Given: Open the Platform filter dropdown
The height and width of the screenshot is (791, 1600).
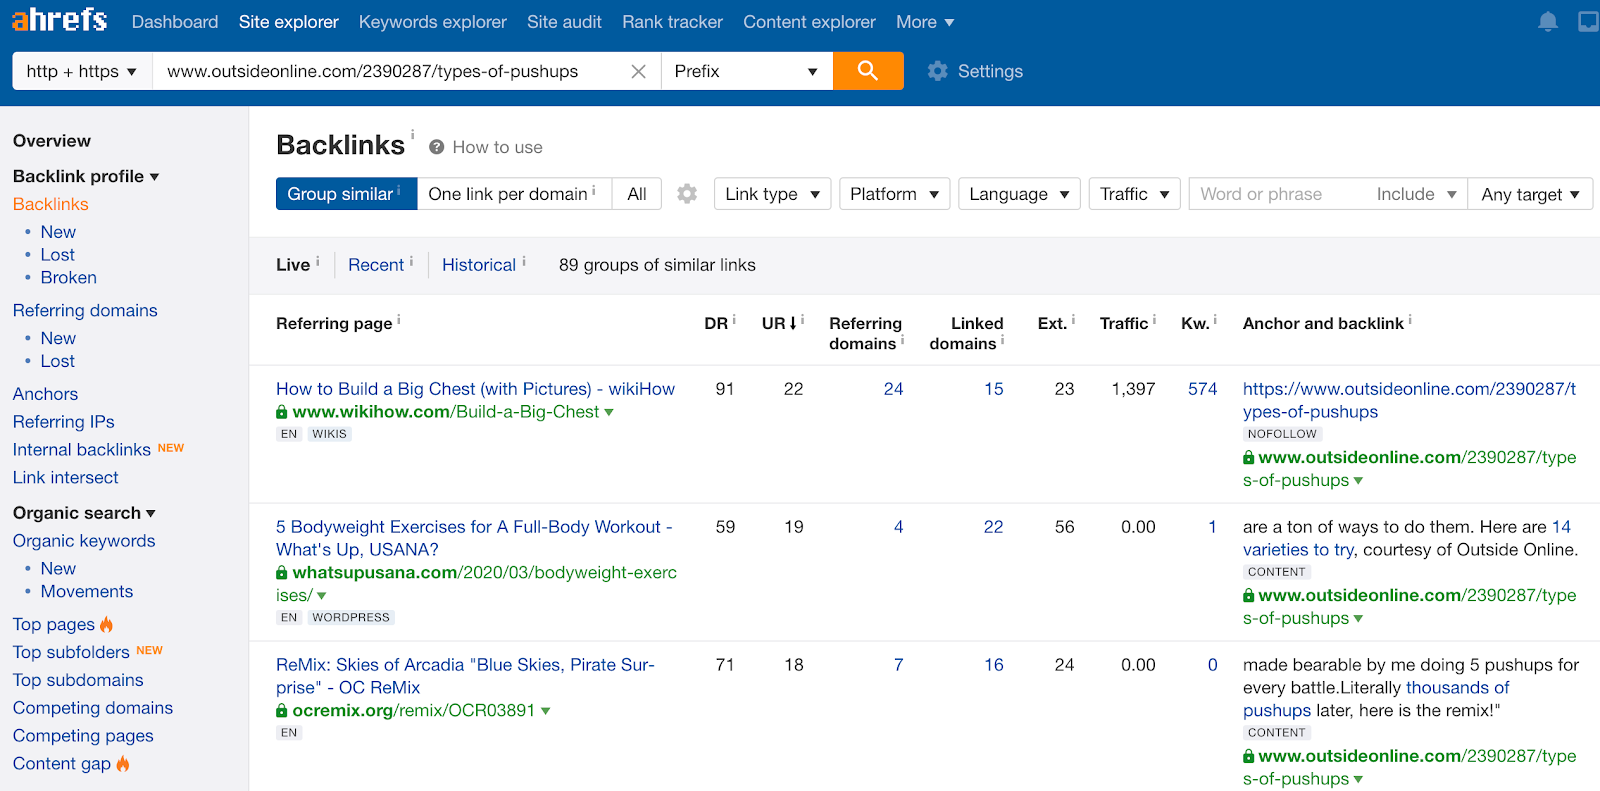Looking at the screenshot, I should [x=894, y=194].
